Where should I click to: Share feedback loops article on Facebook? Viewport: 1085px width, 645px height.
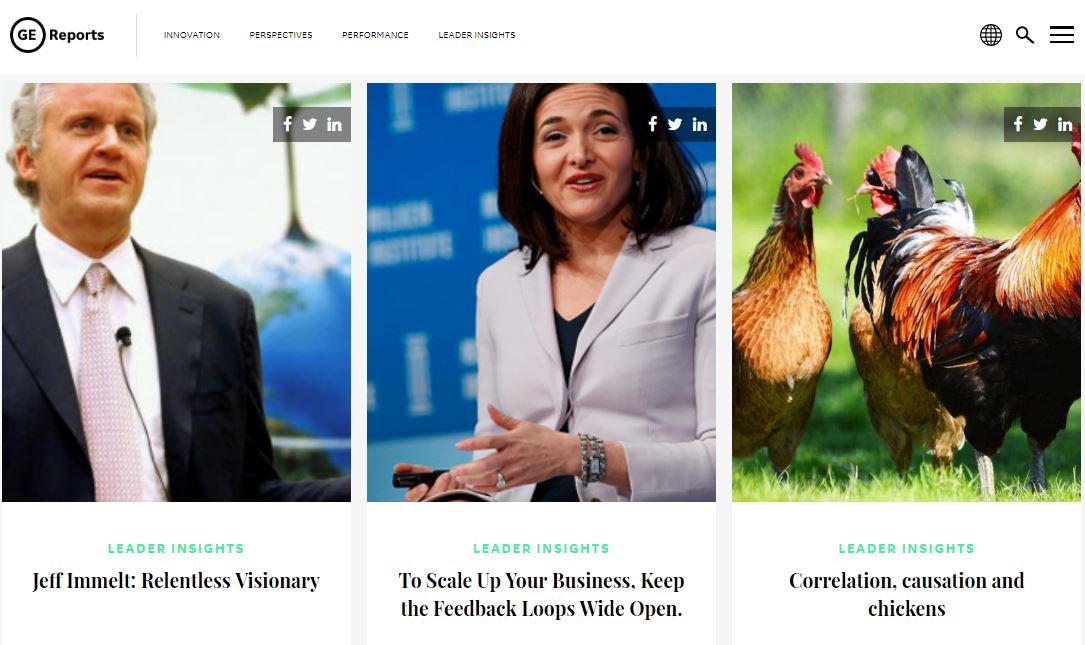pyautogui.click(x=653, y=124)
